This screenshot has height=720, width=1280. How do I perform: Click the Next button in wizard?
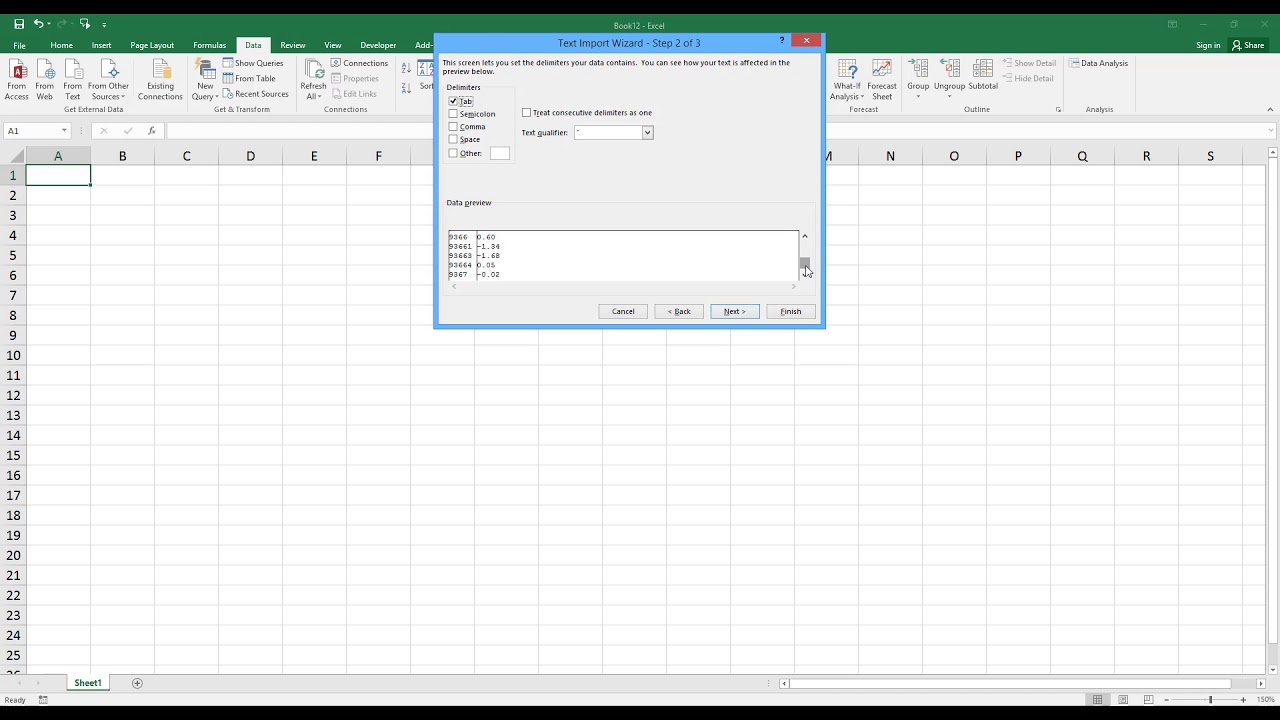[x=735, y=311]
